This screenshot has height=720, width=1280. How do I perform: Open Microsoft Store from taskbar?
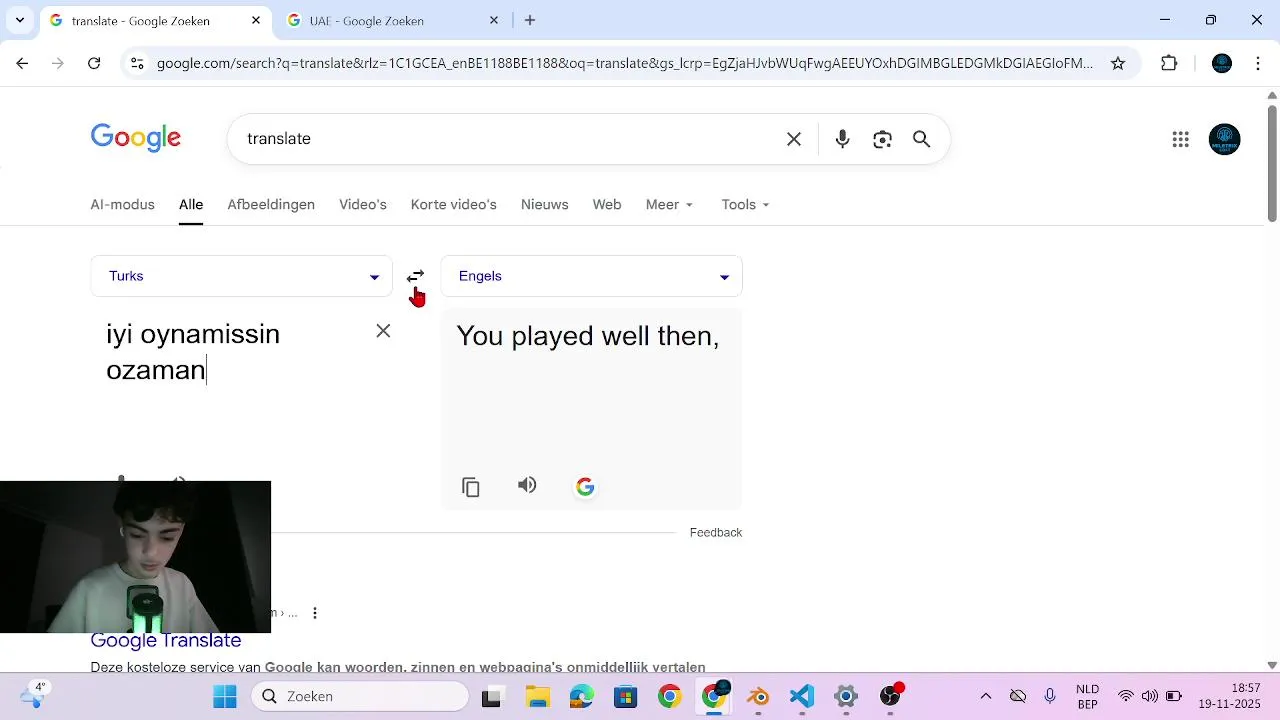(626, 696)
